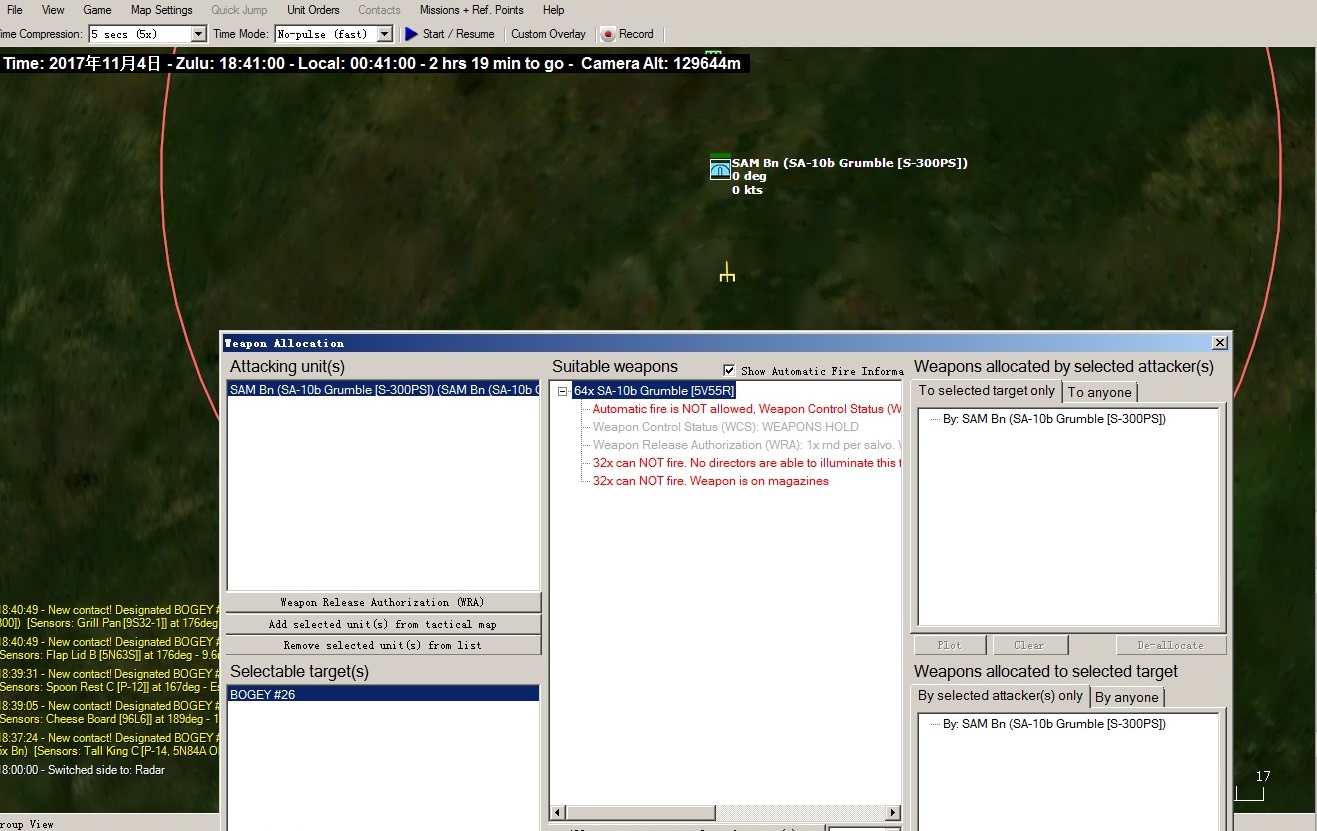
Task: Open the View menu
Action: pyautogui.click(x=53, y=10)
